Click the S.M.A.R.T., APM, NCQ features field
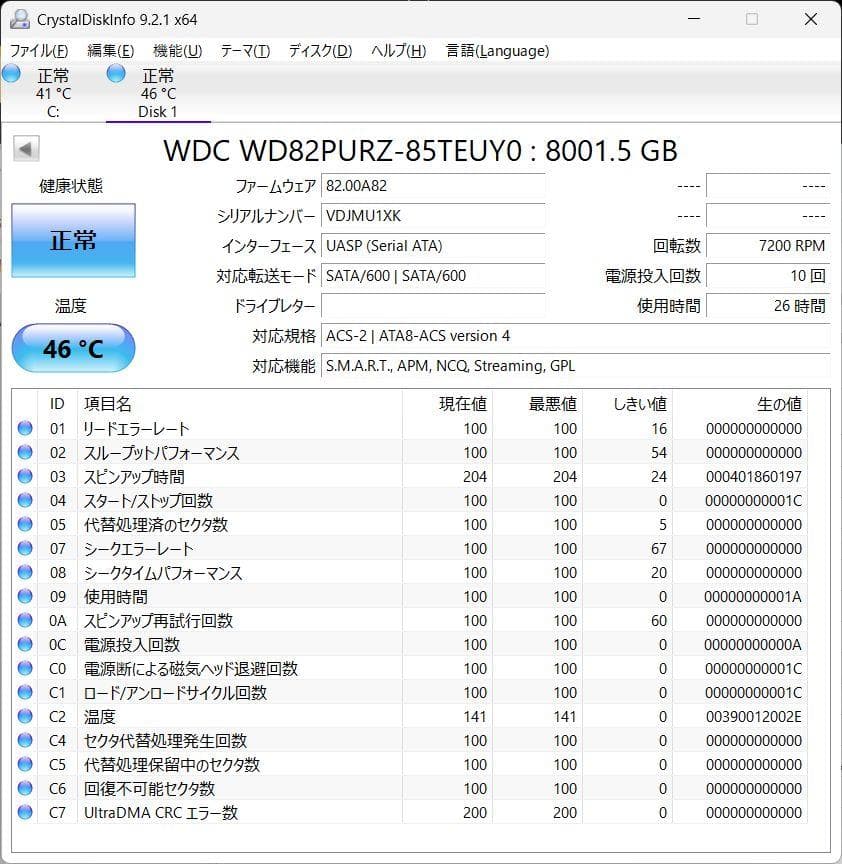This screenshot has height=864, width=842. coord(575,366)
